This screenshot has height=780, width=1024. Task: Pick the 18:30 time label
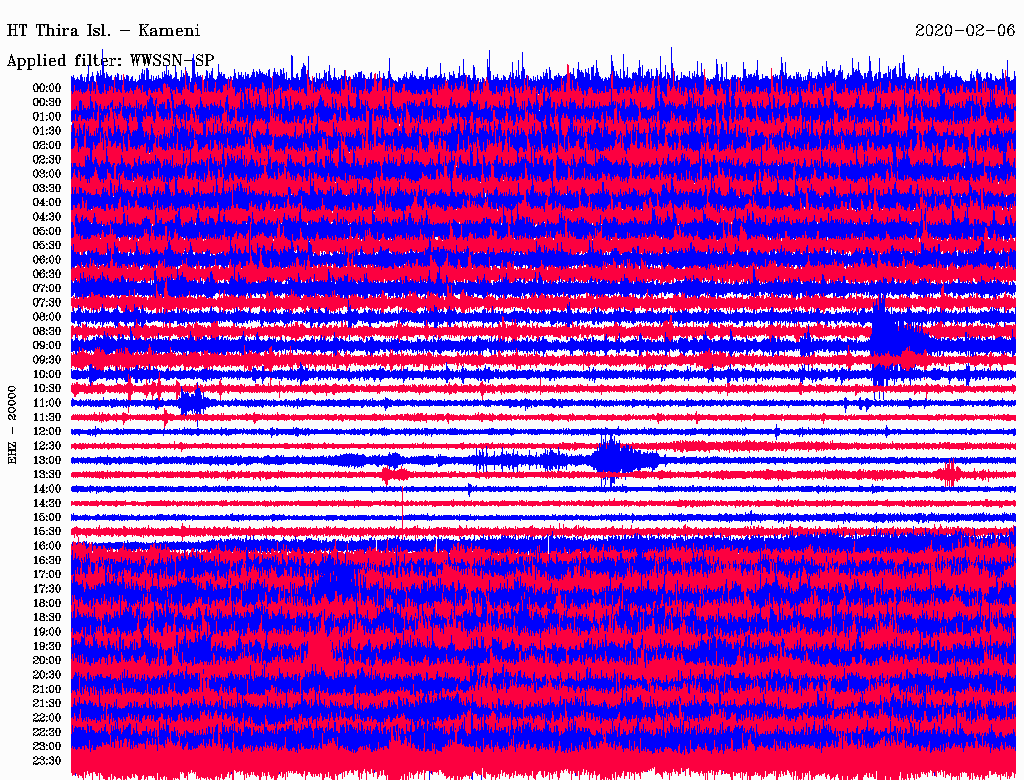47,617
